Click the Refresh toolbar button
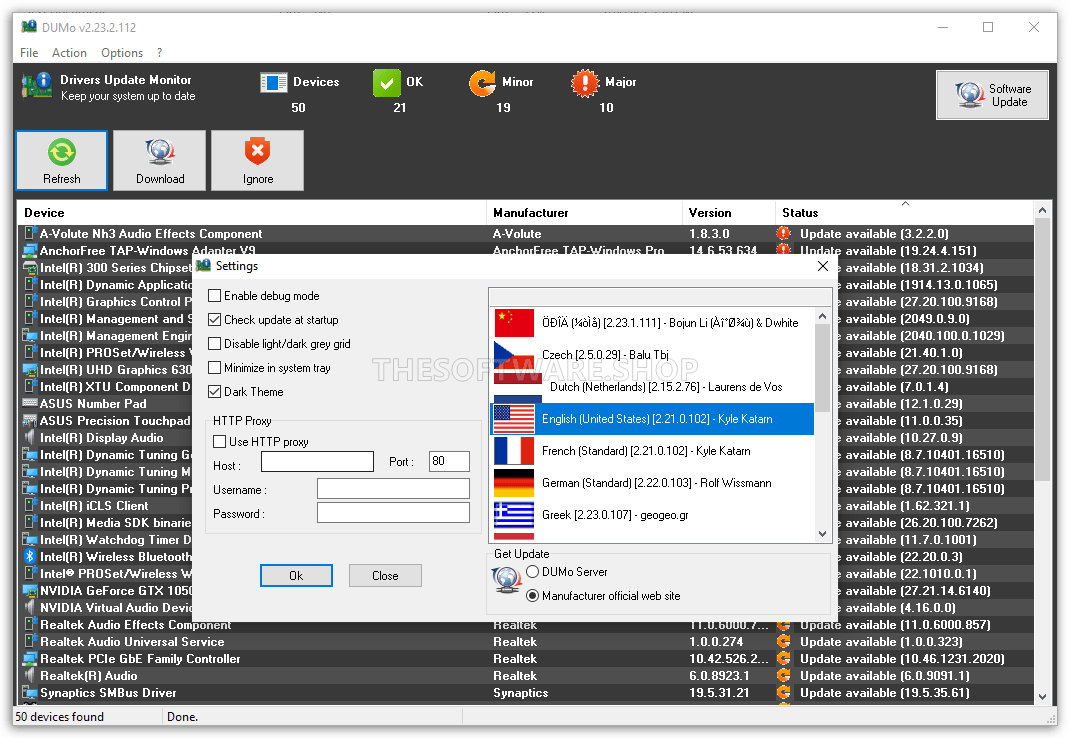Screen dimensions: 1070x738 click(61, 160)
